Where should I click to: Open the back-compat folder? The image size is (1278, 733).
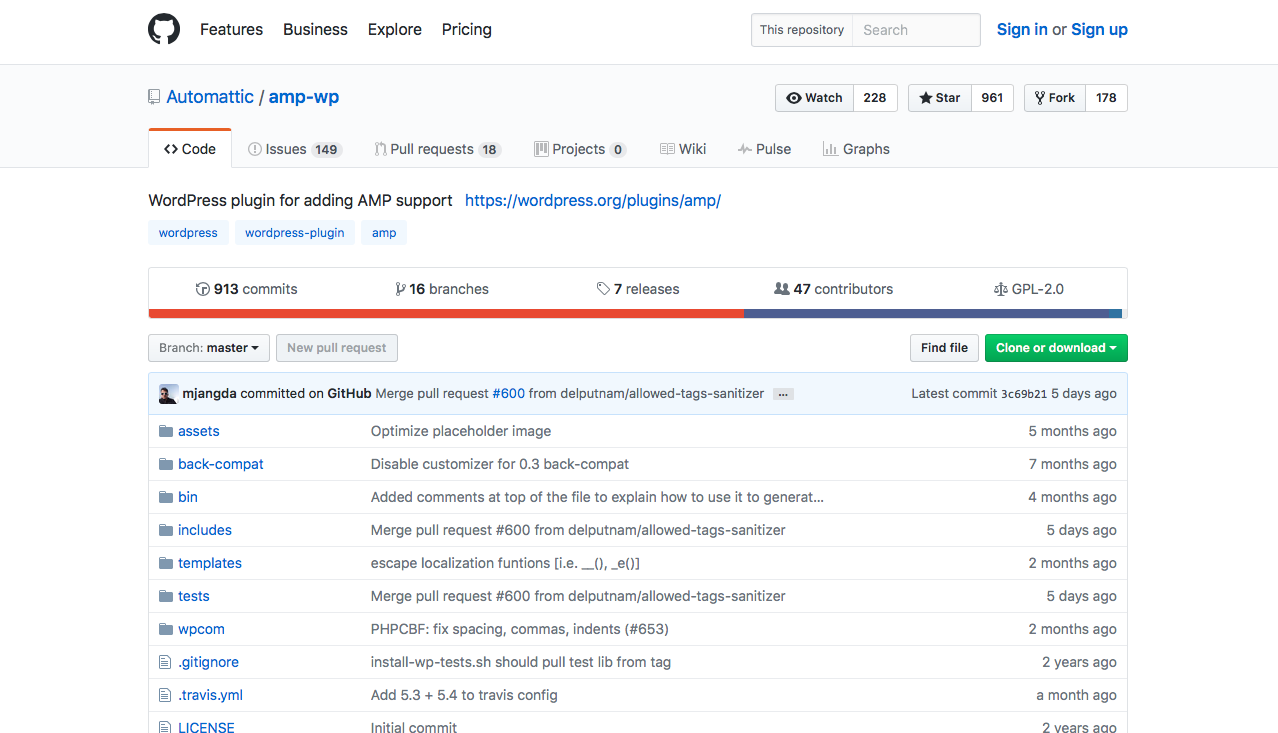click(x=221, y=464)
